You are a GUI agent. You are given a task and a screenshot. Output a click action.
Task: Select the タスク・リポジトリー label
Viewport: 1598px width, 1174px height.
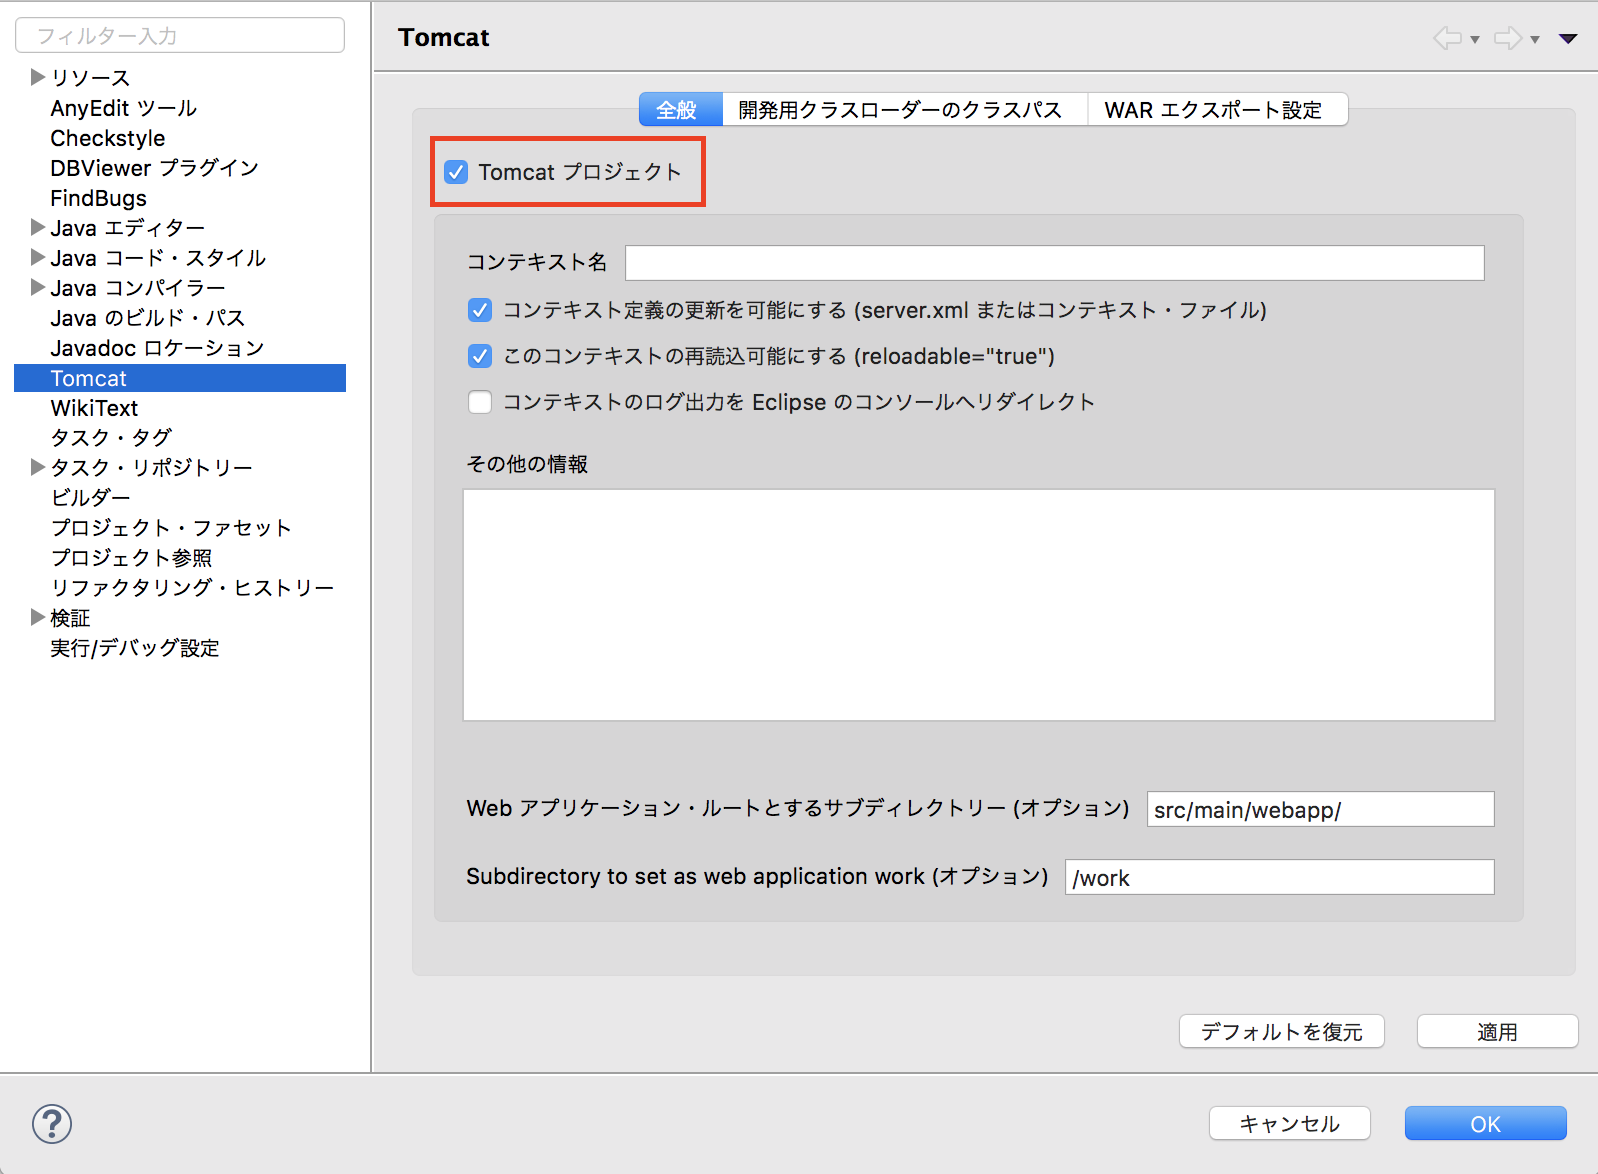pos(151,468)
